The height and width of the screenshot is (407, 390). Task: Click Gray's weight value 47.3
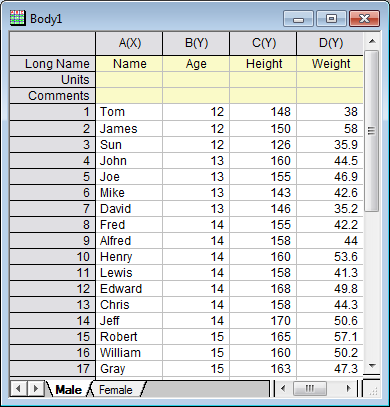(330, 369)
